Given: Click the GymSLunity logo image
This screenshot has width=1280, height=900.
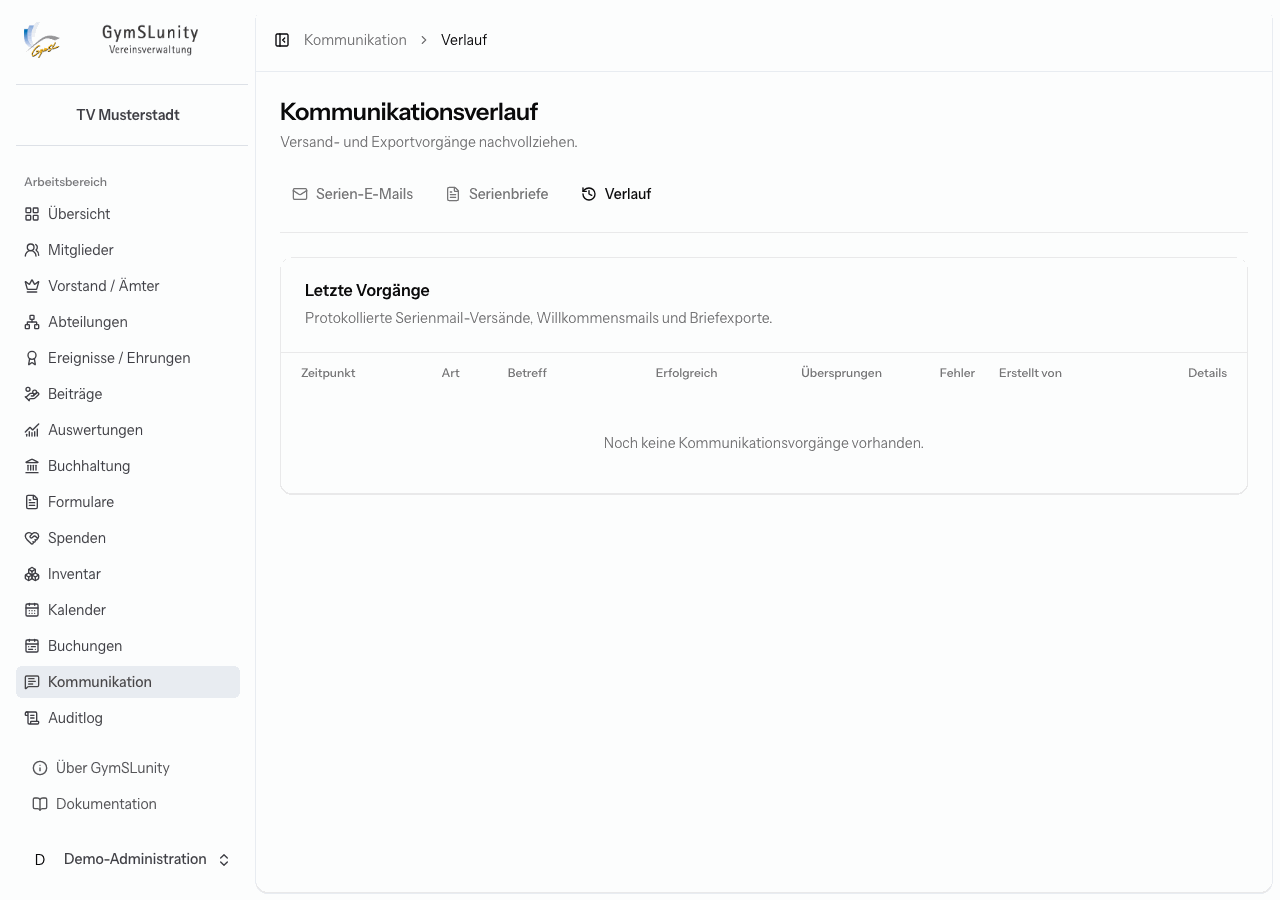Looking at the screenshot, I should (x=42, y=41).
